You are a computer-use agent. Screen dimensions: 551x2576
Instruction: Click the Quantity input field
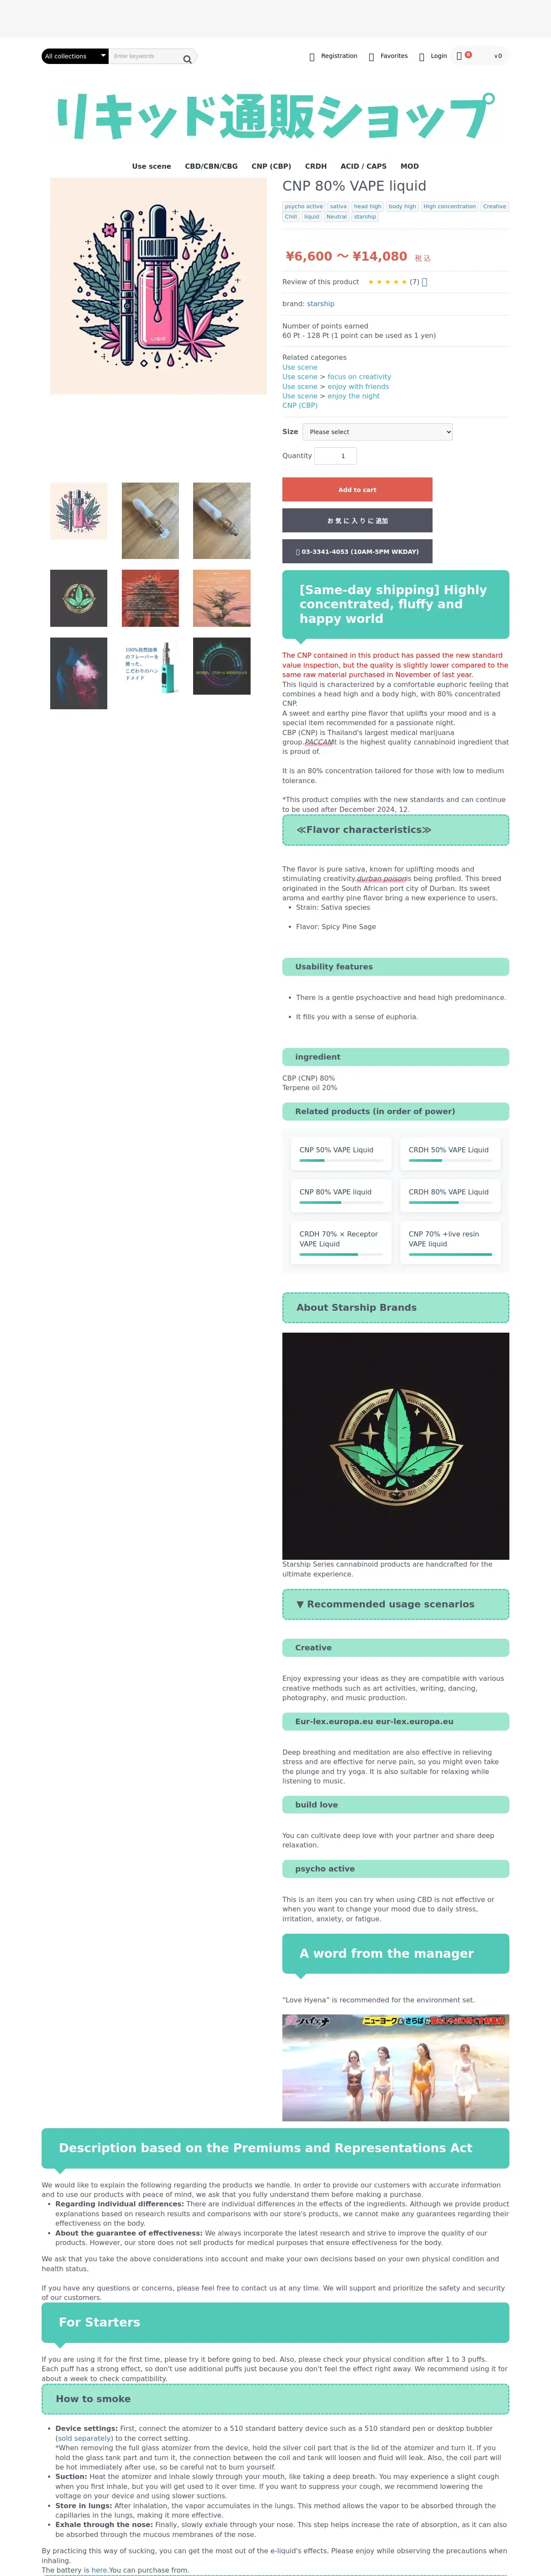coord(335,456)
